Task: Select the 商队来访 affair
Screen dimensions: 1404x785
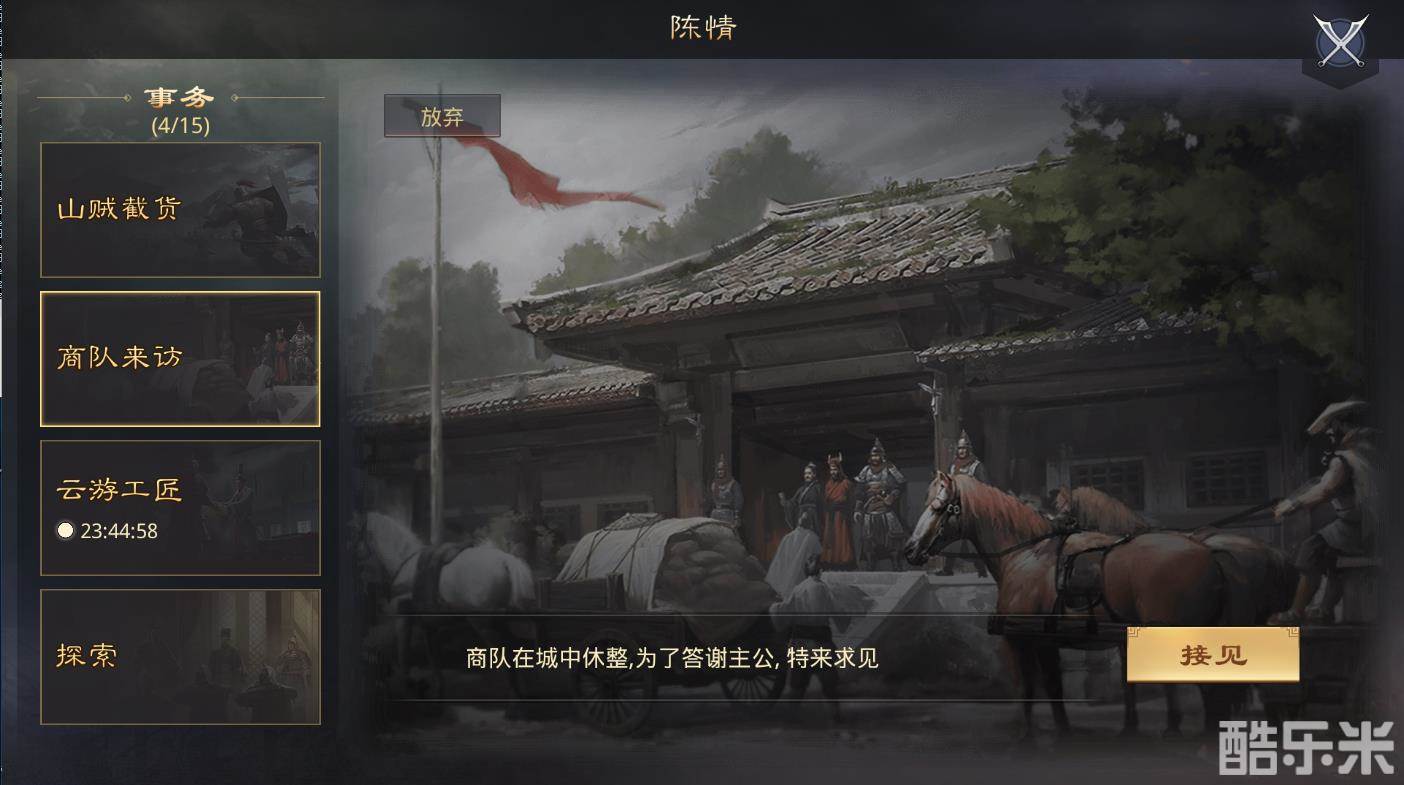Action: click(x=180, y=359)
